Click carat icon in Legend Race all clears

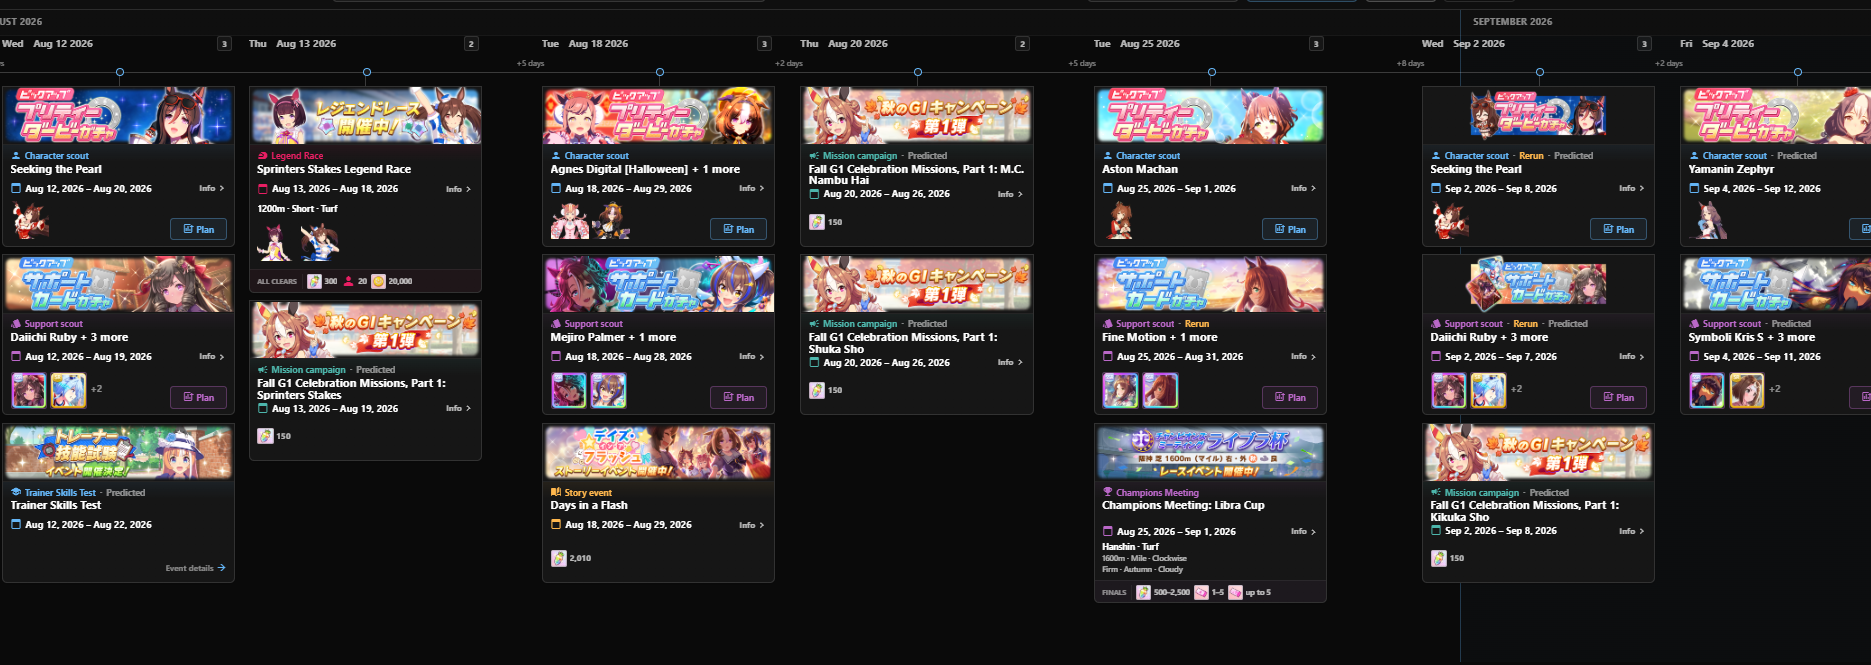point(314,281)
